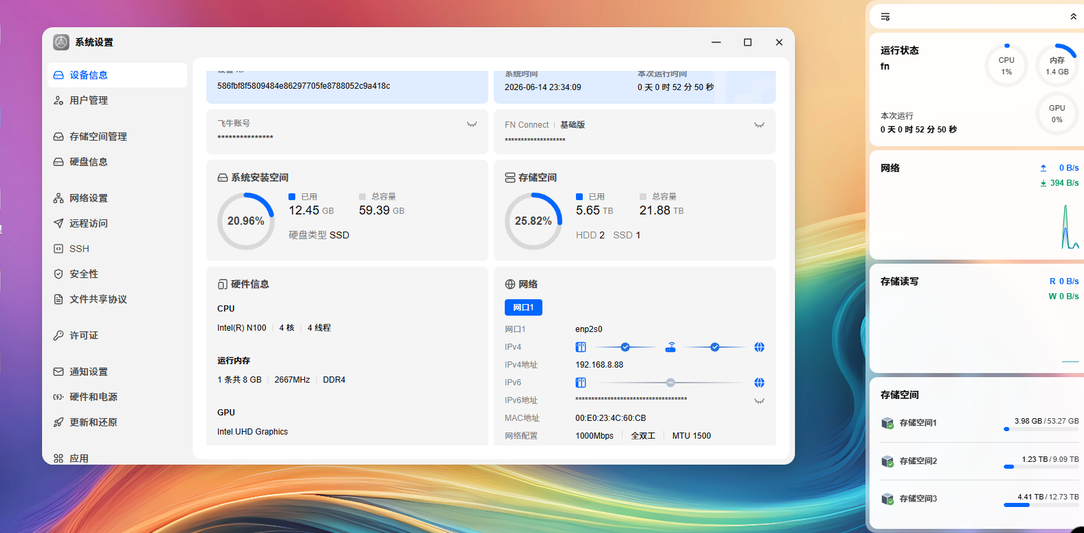Viewport: 1084px width, 533px height.
Task: Click the 存储空间3 usage progress bar
Action: pos(1041,505)
